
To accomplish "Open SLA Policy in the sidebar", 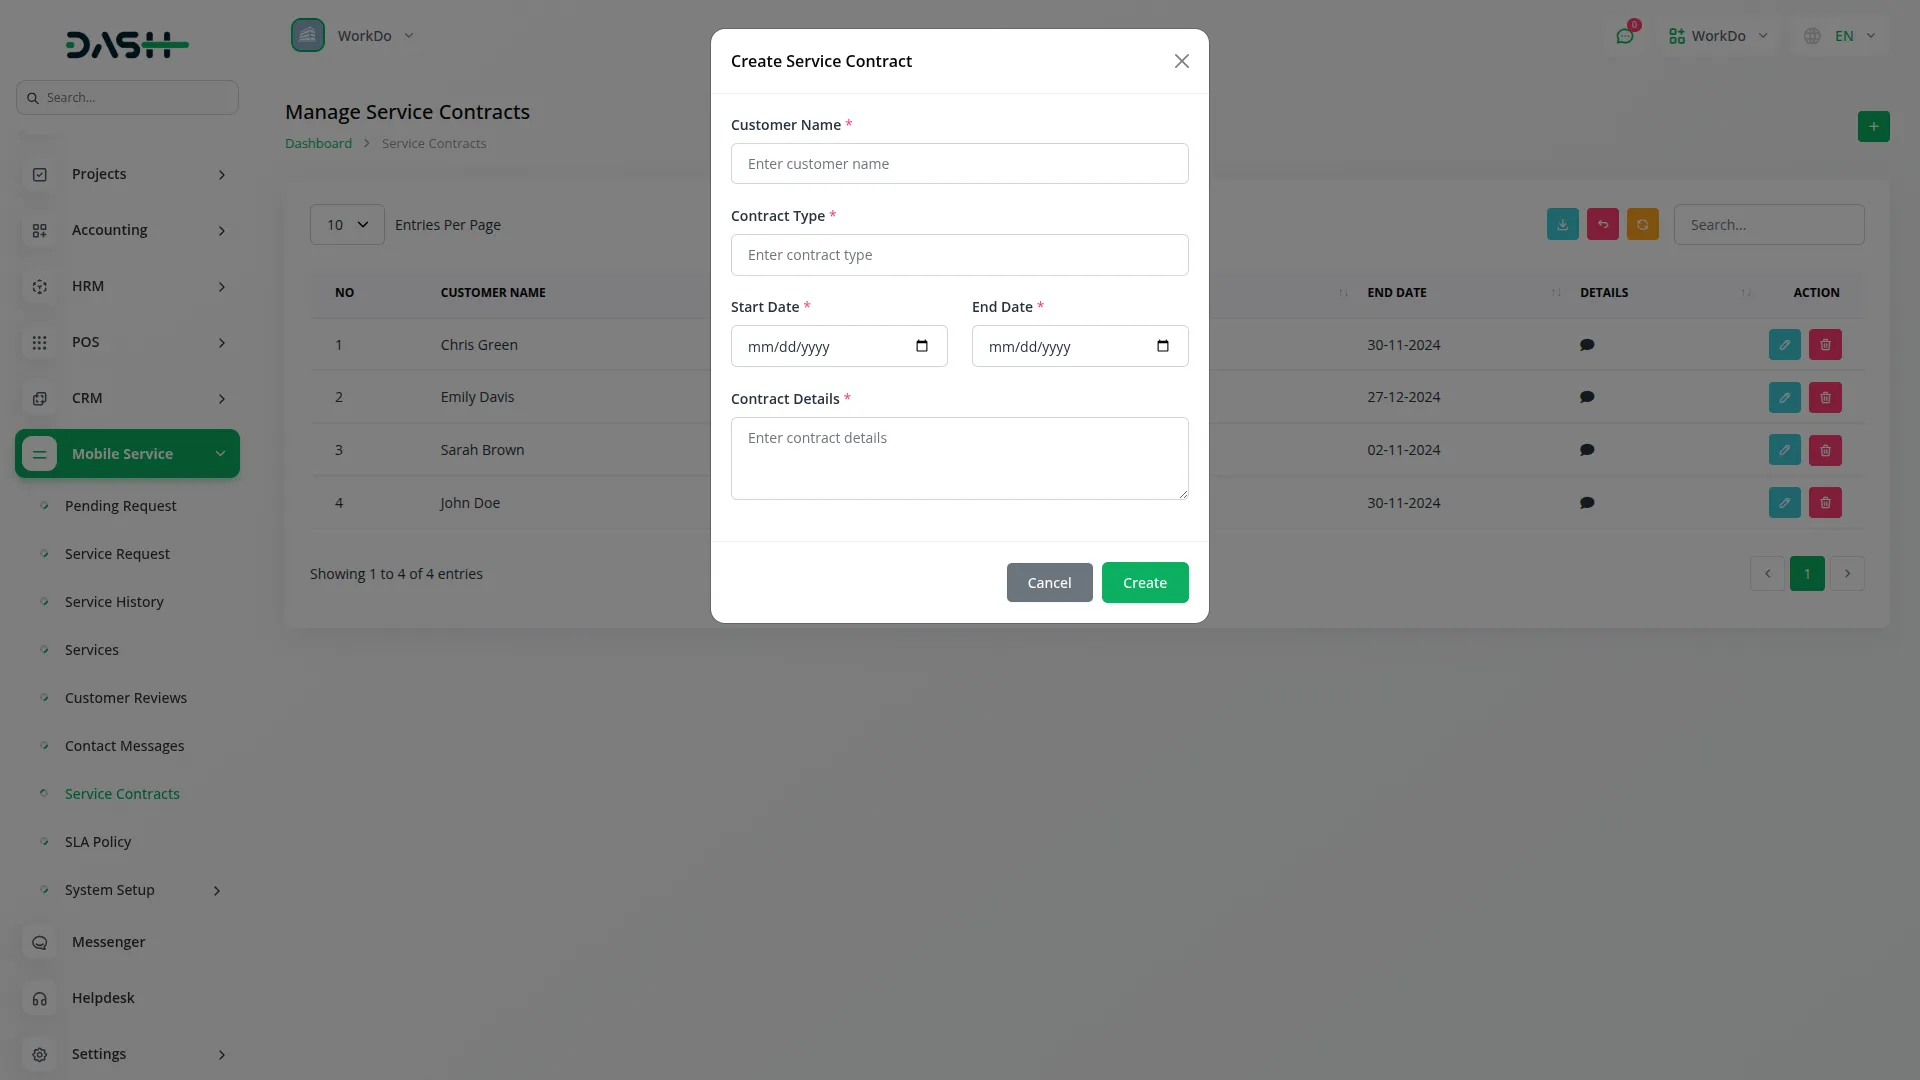I will (x=98, y=842).
